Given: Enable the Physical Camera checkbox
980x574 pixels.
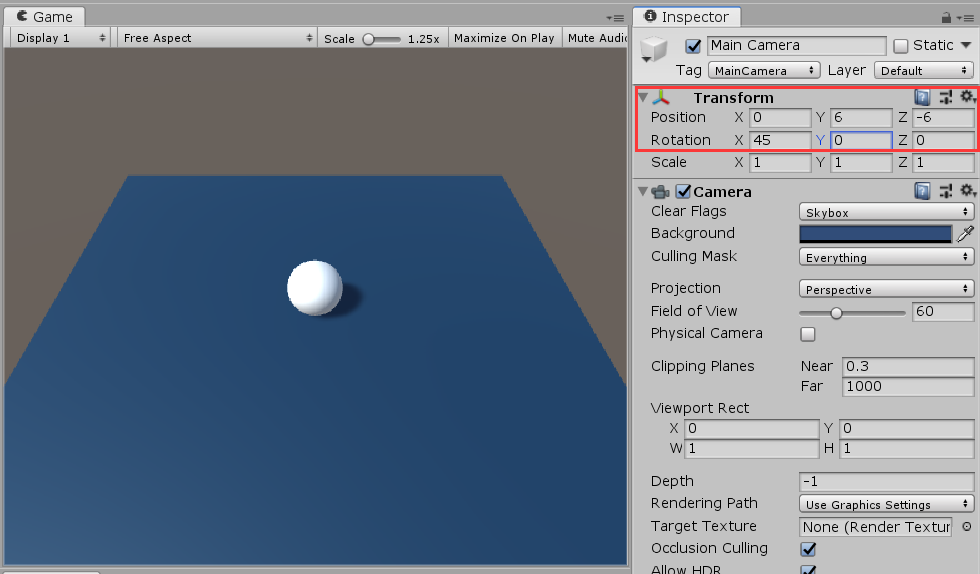Looking at the screenshot, I should (808, 334).
